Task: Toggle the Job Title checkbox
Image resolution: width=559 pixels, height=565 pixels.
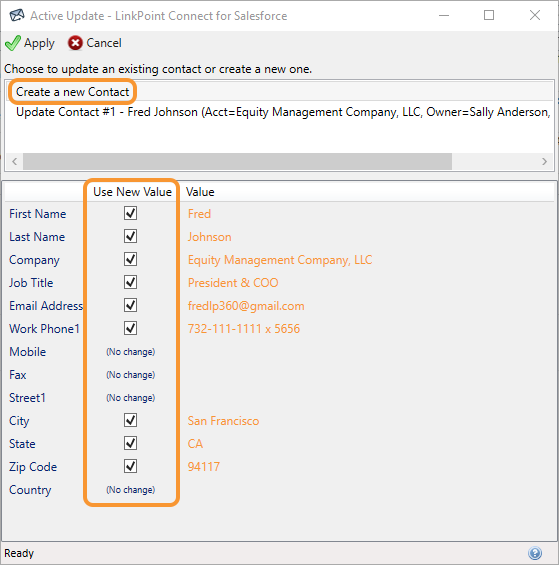Action: pyautogui.click(x=130, y=282)
